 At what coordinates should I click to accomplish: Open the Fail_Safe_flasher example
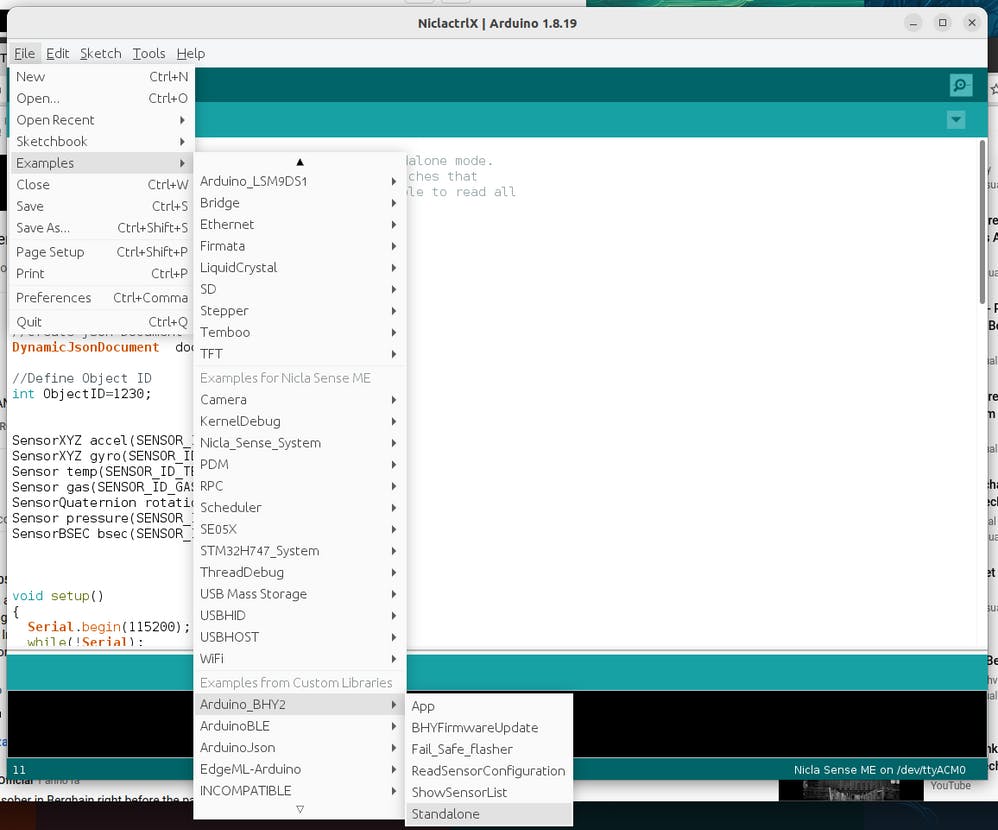[489, 750]
